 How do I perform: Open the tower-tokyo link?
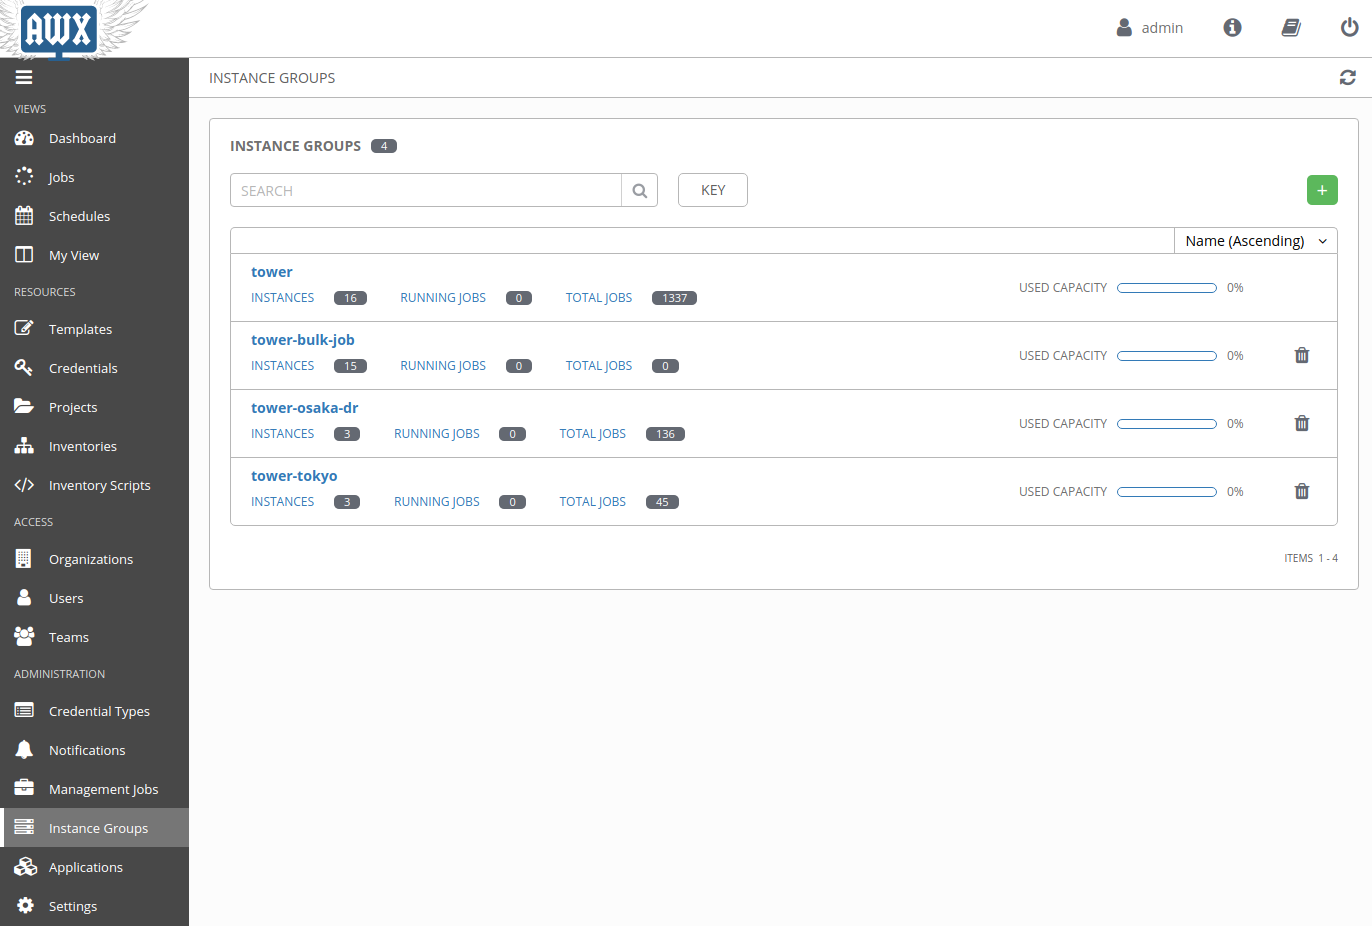pyautogui.click(x=294, y=476)
